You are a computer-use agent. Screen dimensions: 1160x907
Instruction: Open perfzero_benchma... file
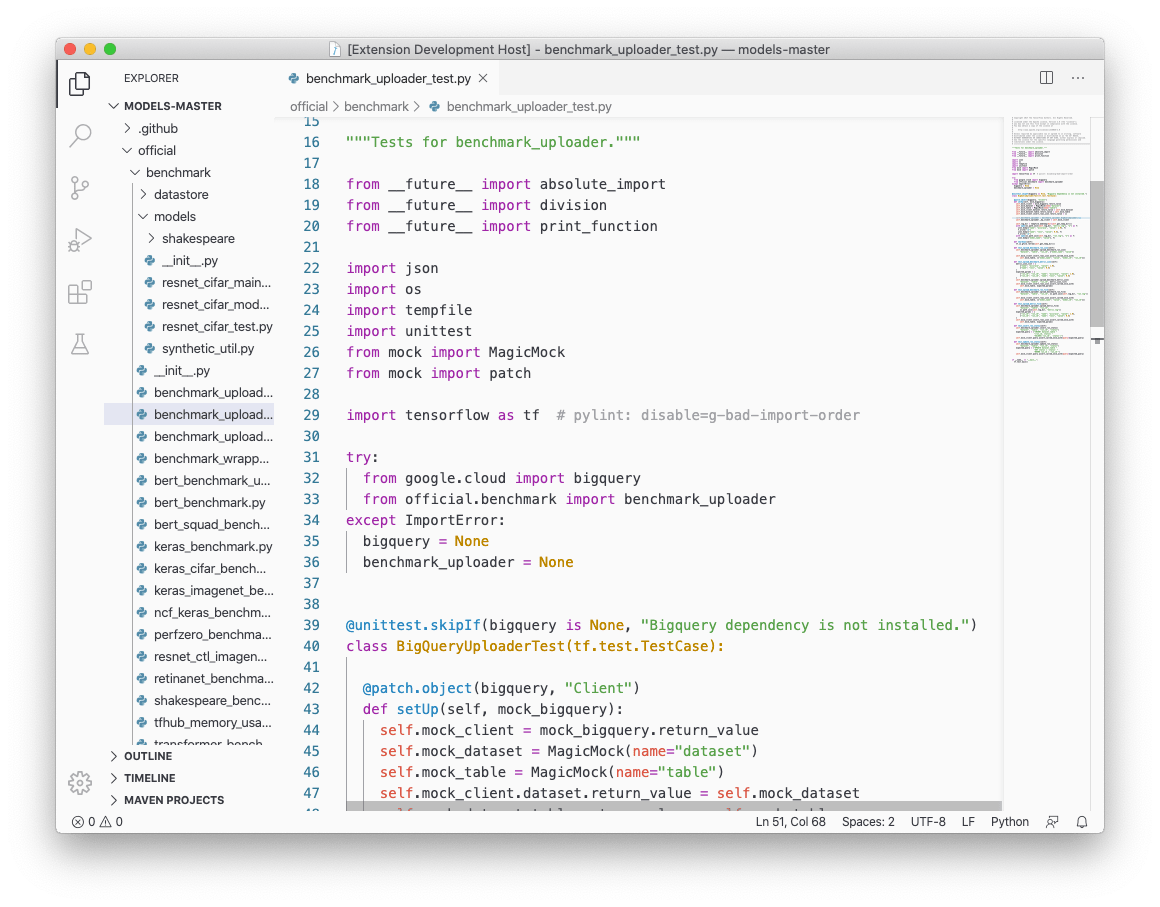(189, 635)
